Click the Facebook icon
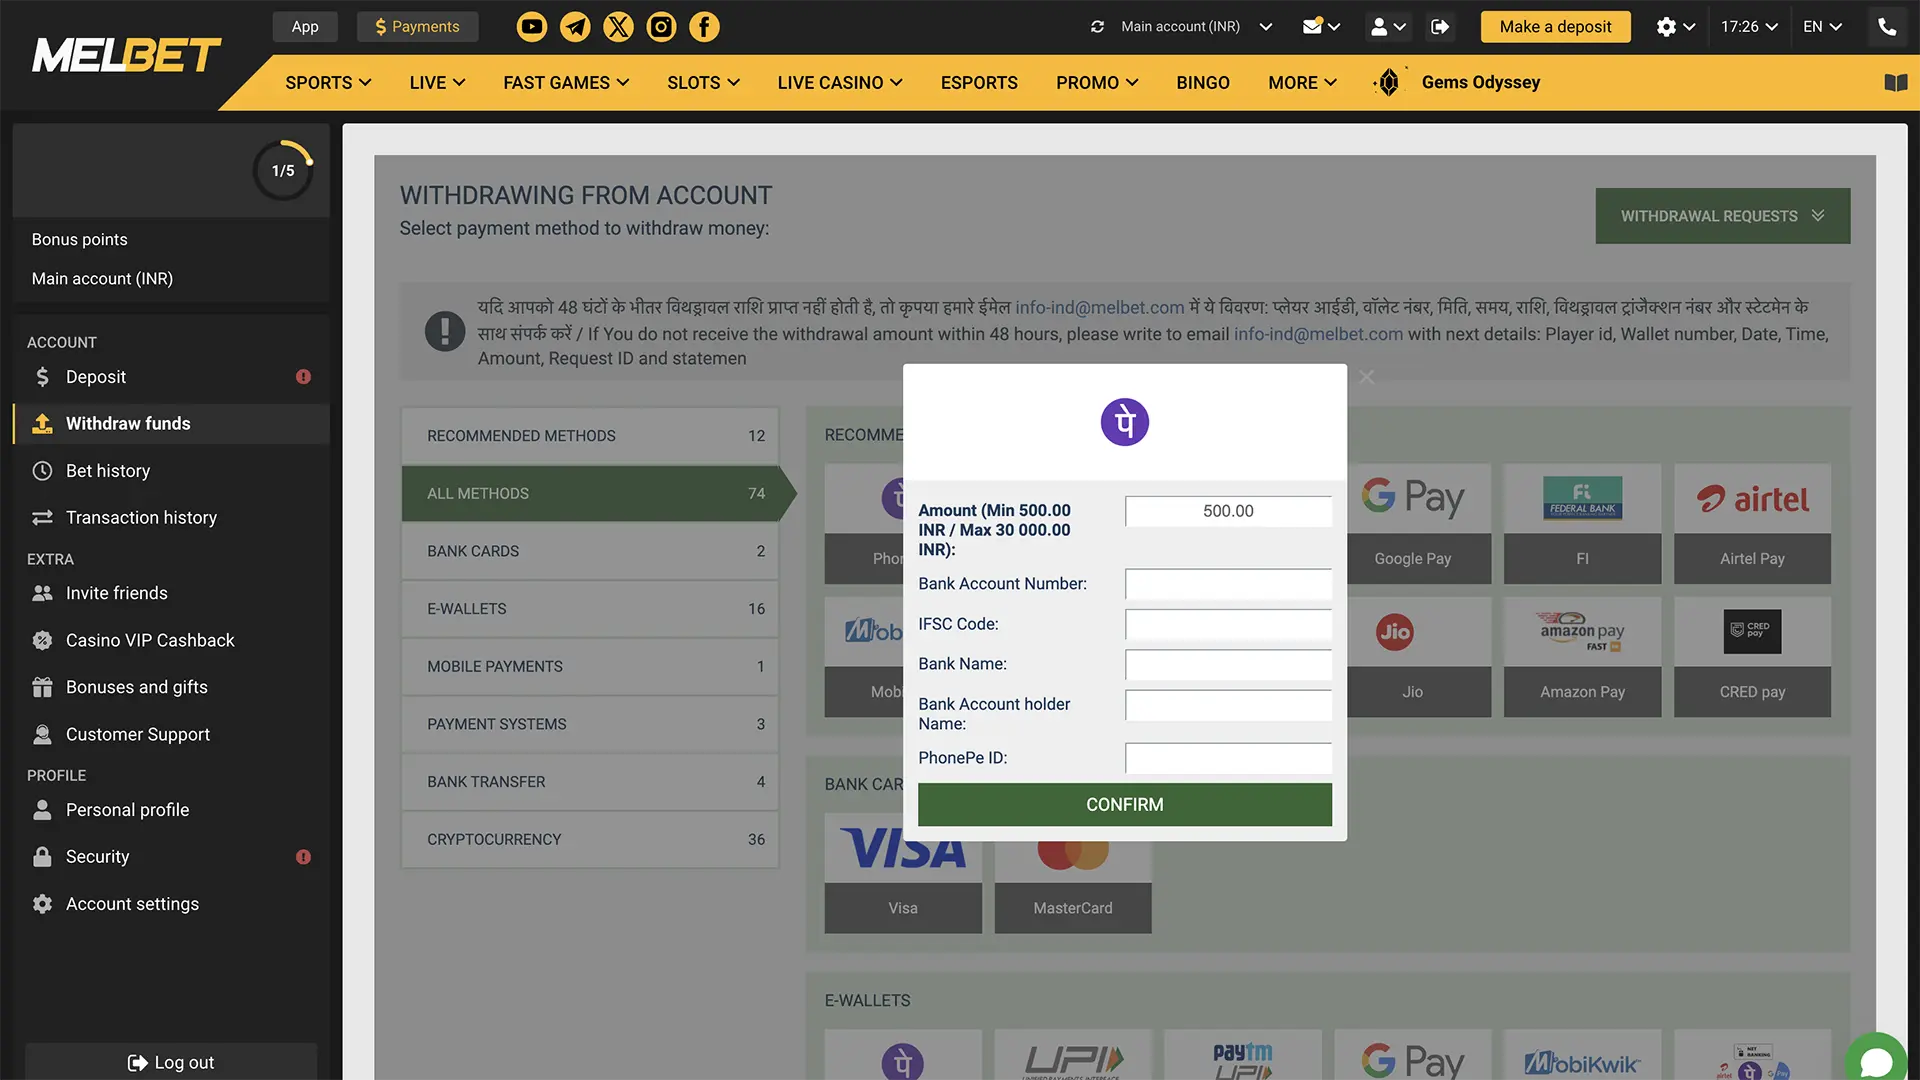 pos(704,26)
